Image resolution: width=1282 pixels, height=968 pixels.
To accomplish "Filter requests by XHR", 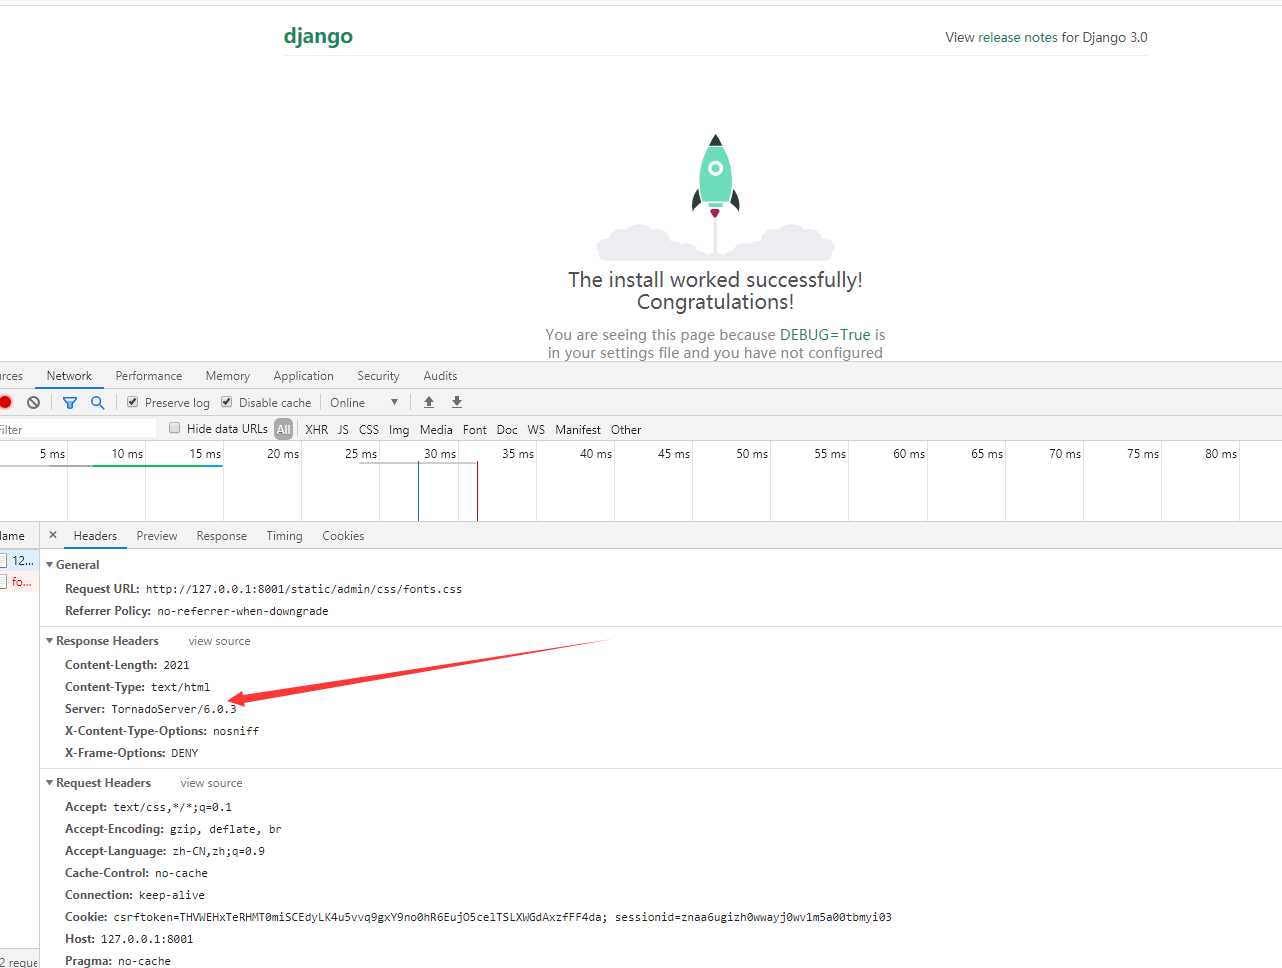I will [x=317, y=429].
